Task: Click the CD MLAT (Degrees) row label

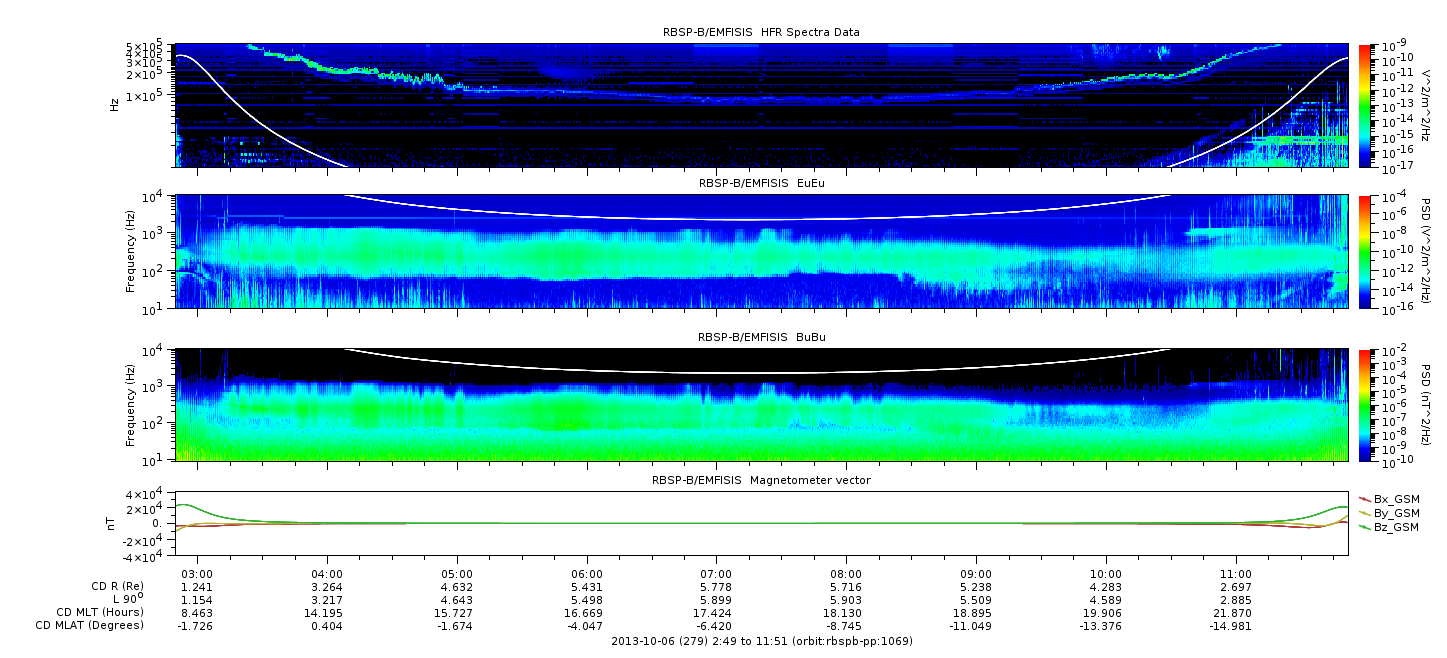Action: click(91, 625)
